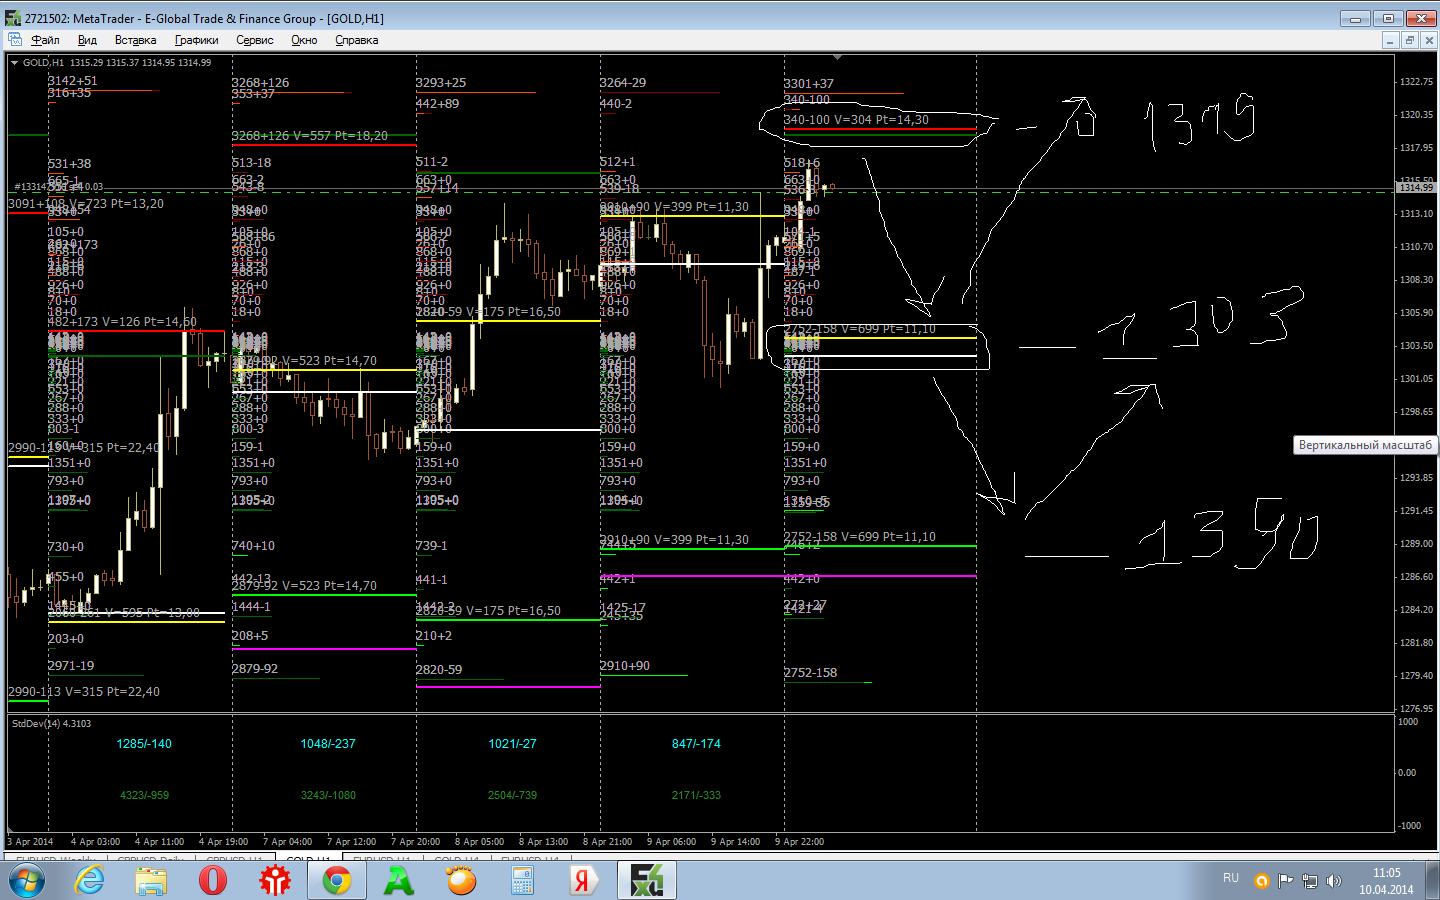Launch Internet Explorer from the taskbar
The image size is (1440, 900).
pyautogui.click(x=90, y=880)
